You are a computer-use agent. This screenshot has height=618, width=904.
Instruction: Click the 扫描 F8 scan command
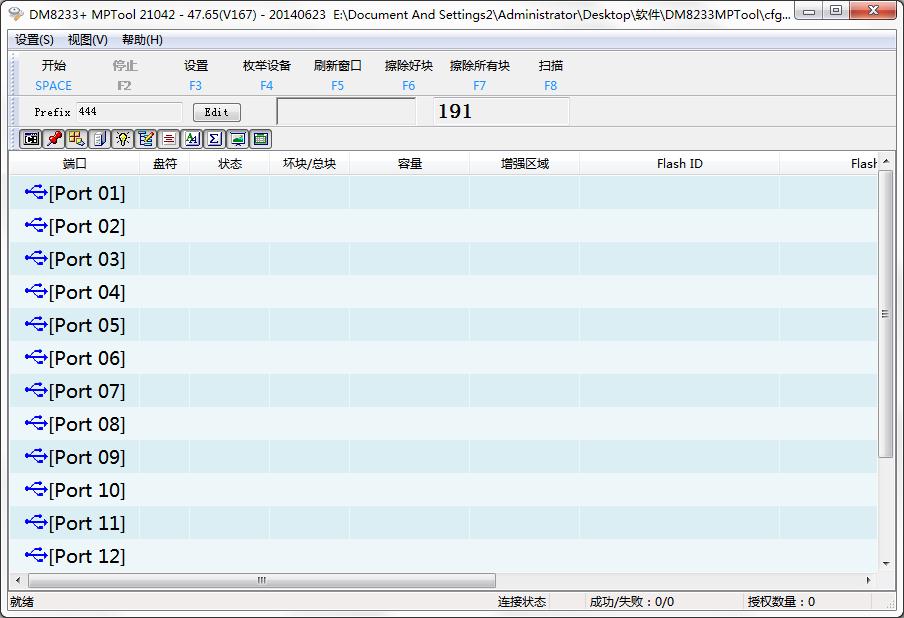550,75
